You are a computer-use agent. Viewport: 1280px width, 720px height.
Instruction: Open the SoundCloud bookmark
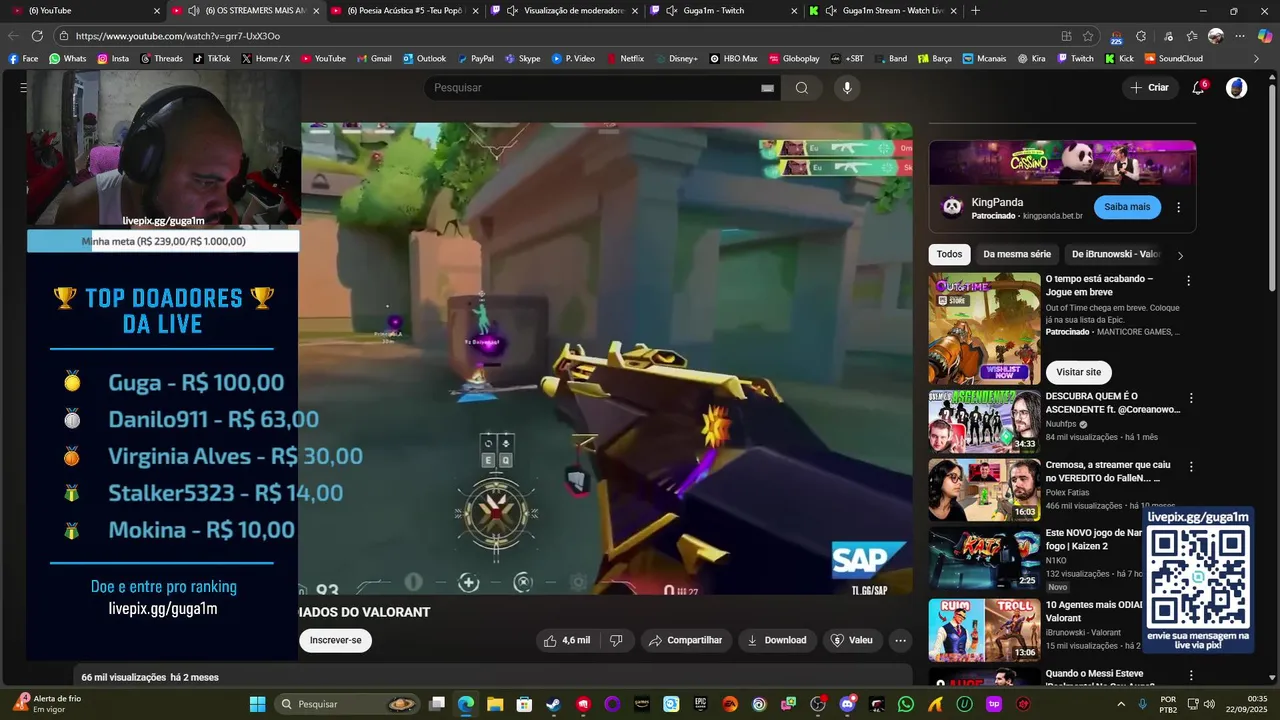(1173, 58)
